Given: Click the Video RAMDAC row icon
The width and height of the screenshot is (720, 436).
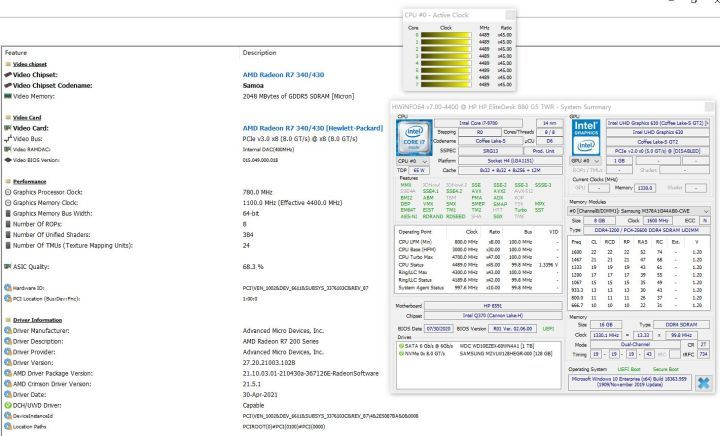Looking at the screenshot, I should pos(8,149).
